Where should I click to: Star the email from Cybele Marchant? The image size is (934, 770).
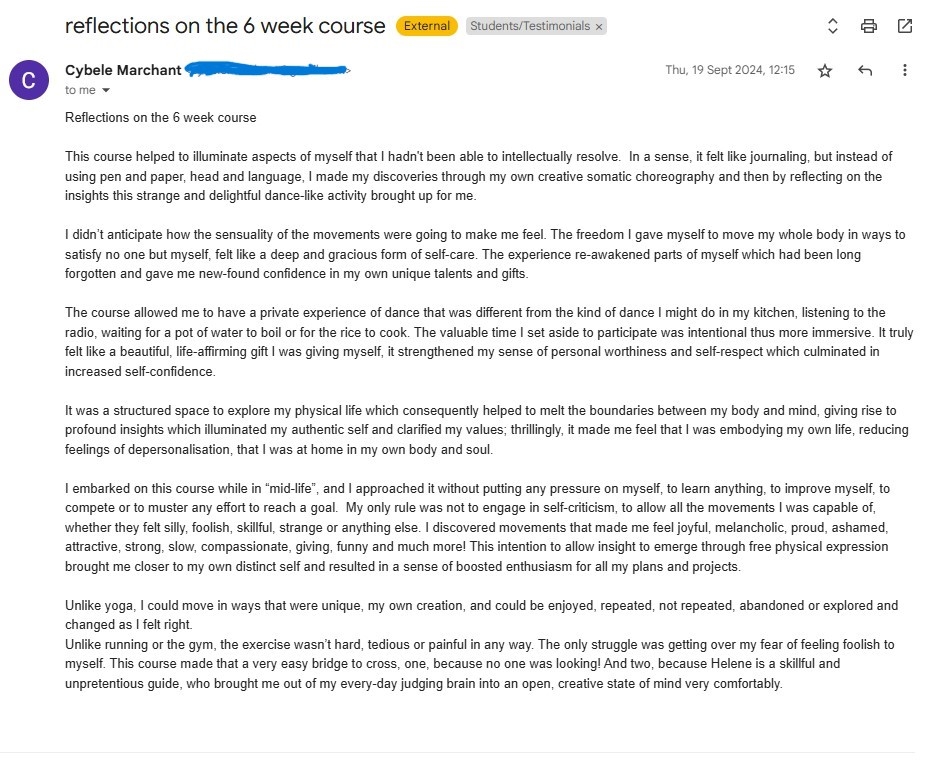click(825, 70)
